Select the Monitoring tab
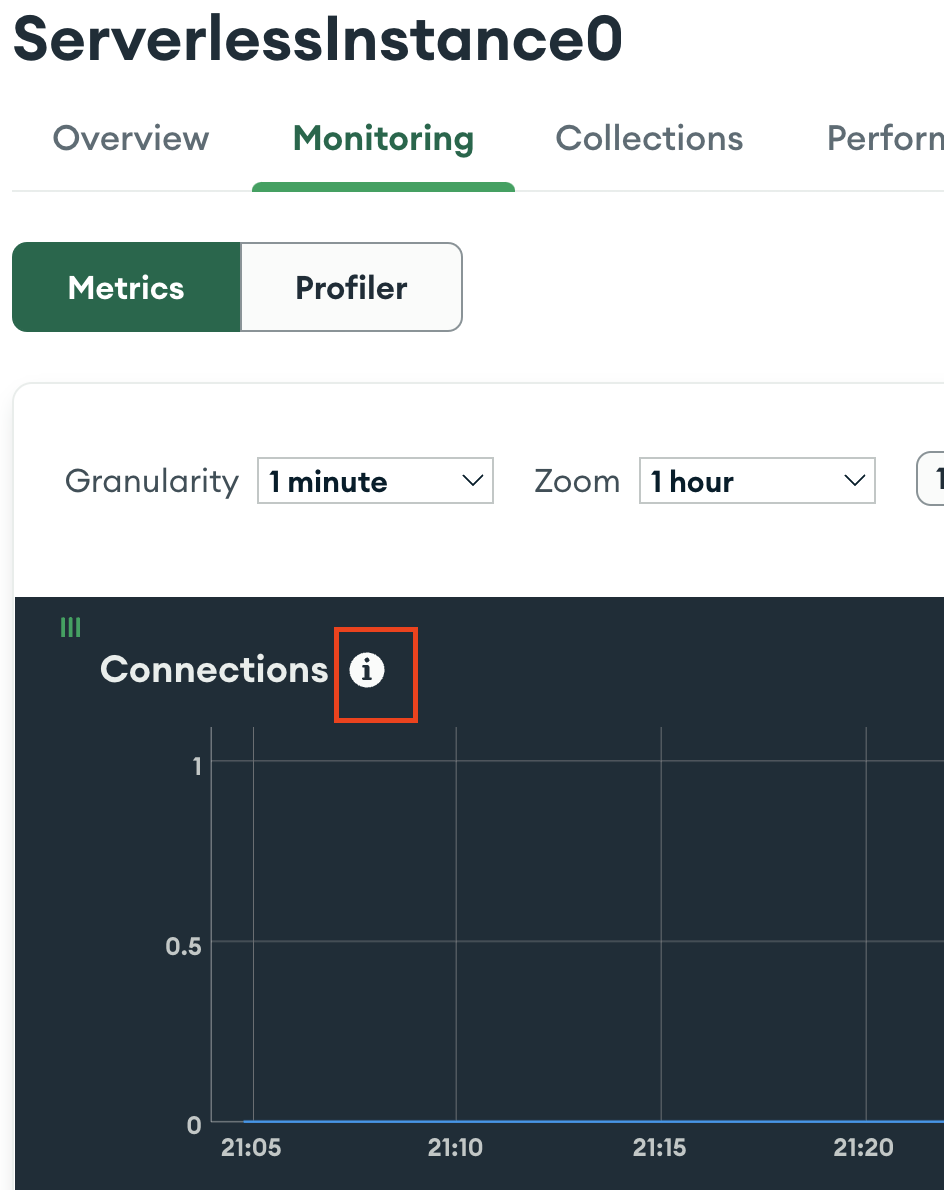Viewport: 944px width, 1190px height. 383,138
